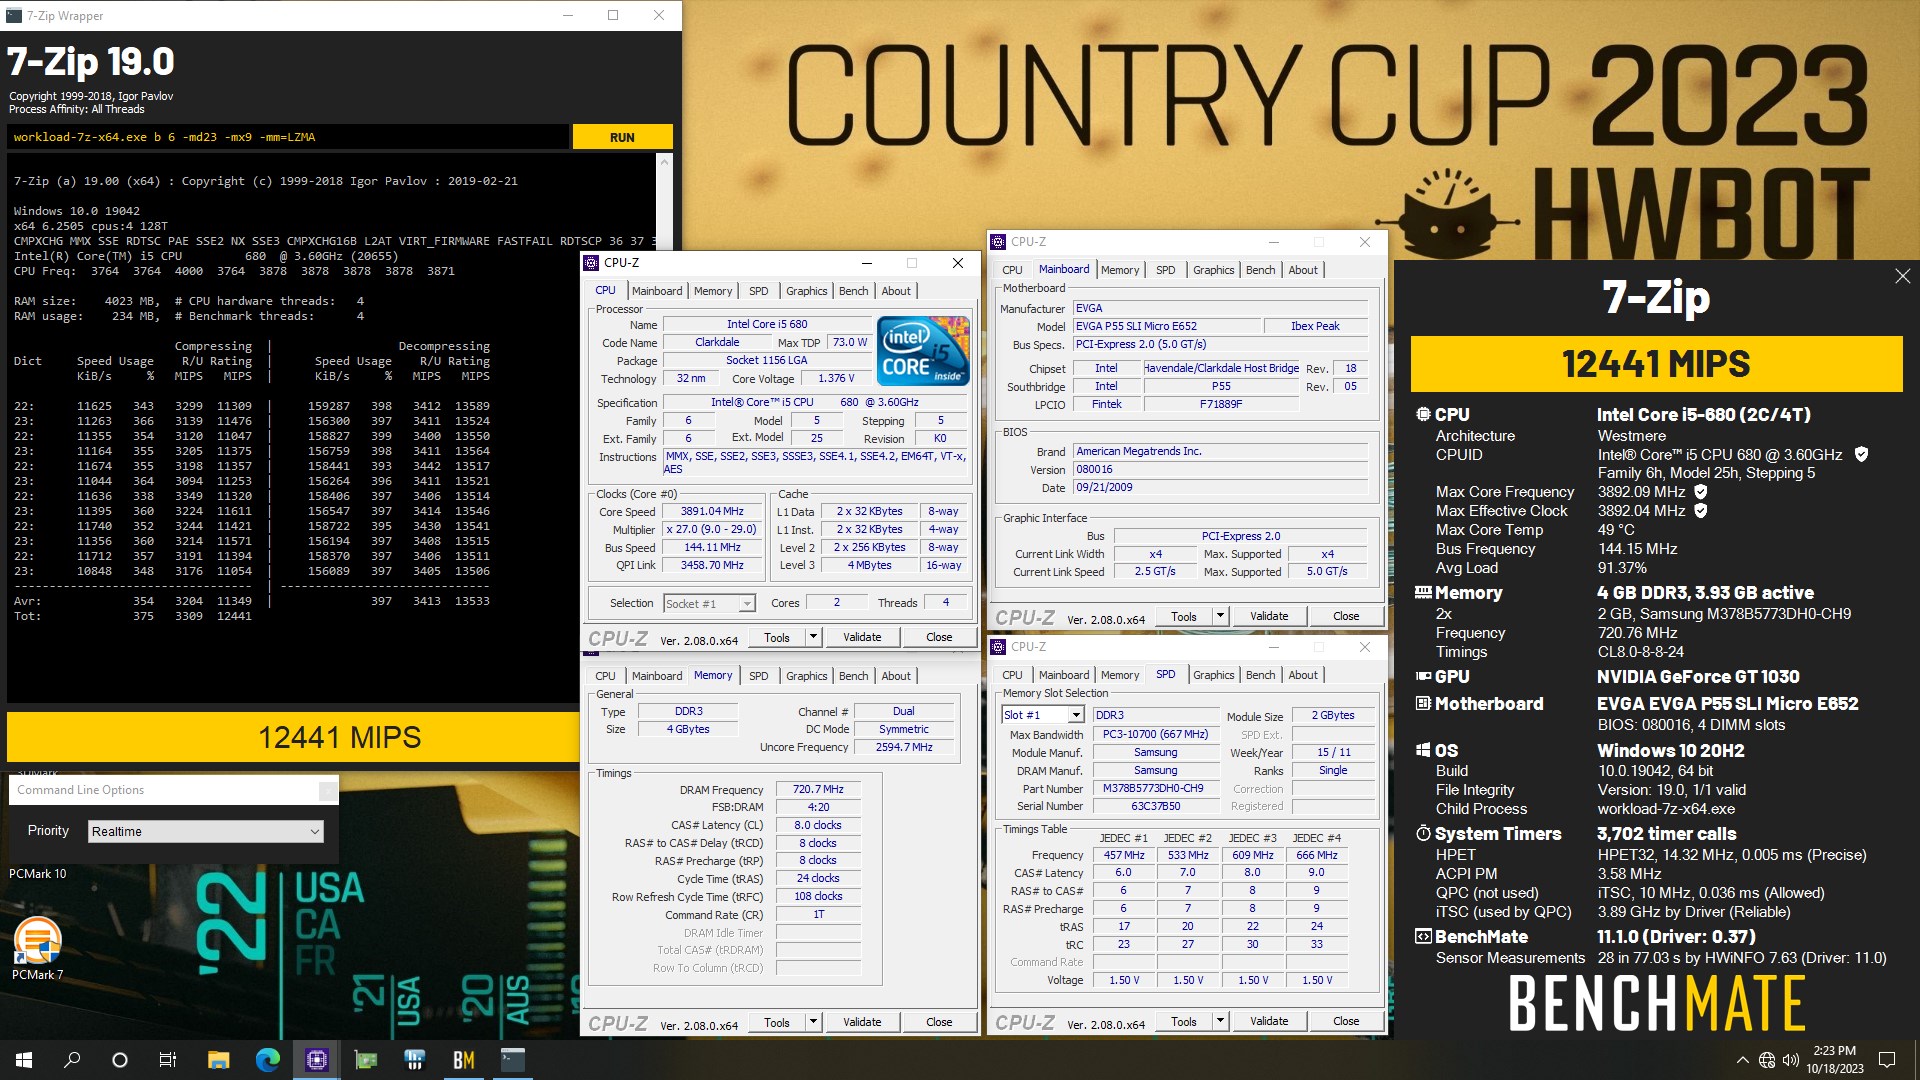The width and height of the screenshot is (1920, 1080).
Task: Click the CPU chip icon in BenchMate panel
Action: click(1423, 414)
